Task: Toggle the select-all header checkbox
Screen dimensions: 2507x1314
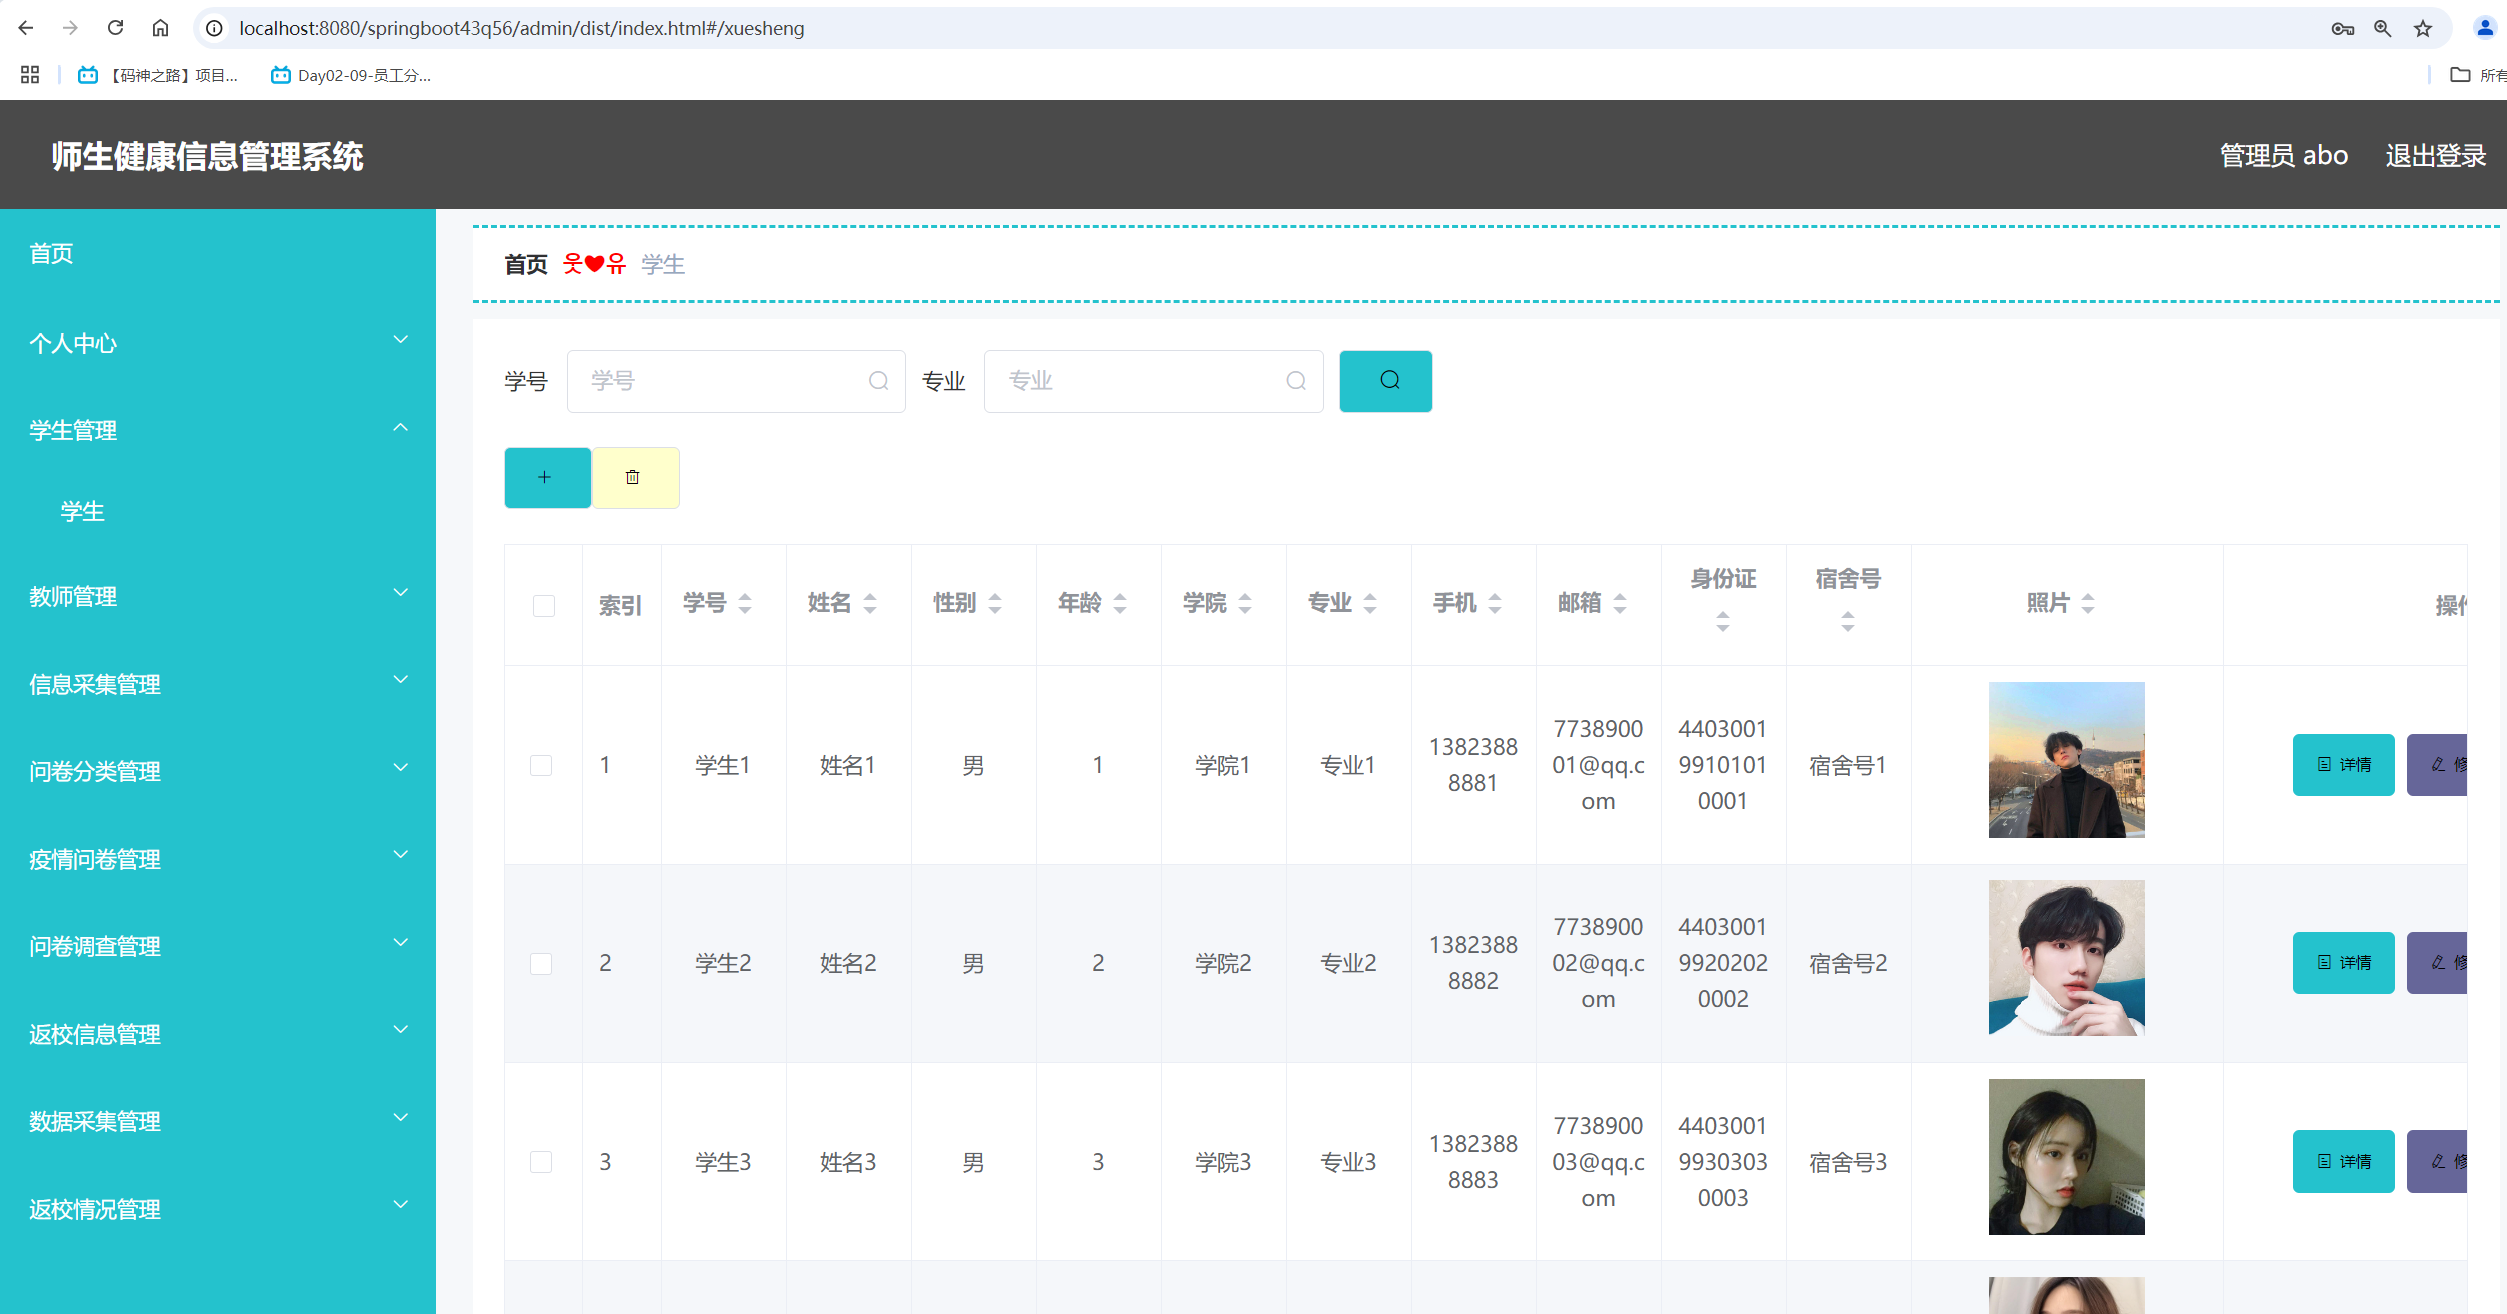Action: (543, 606)
